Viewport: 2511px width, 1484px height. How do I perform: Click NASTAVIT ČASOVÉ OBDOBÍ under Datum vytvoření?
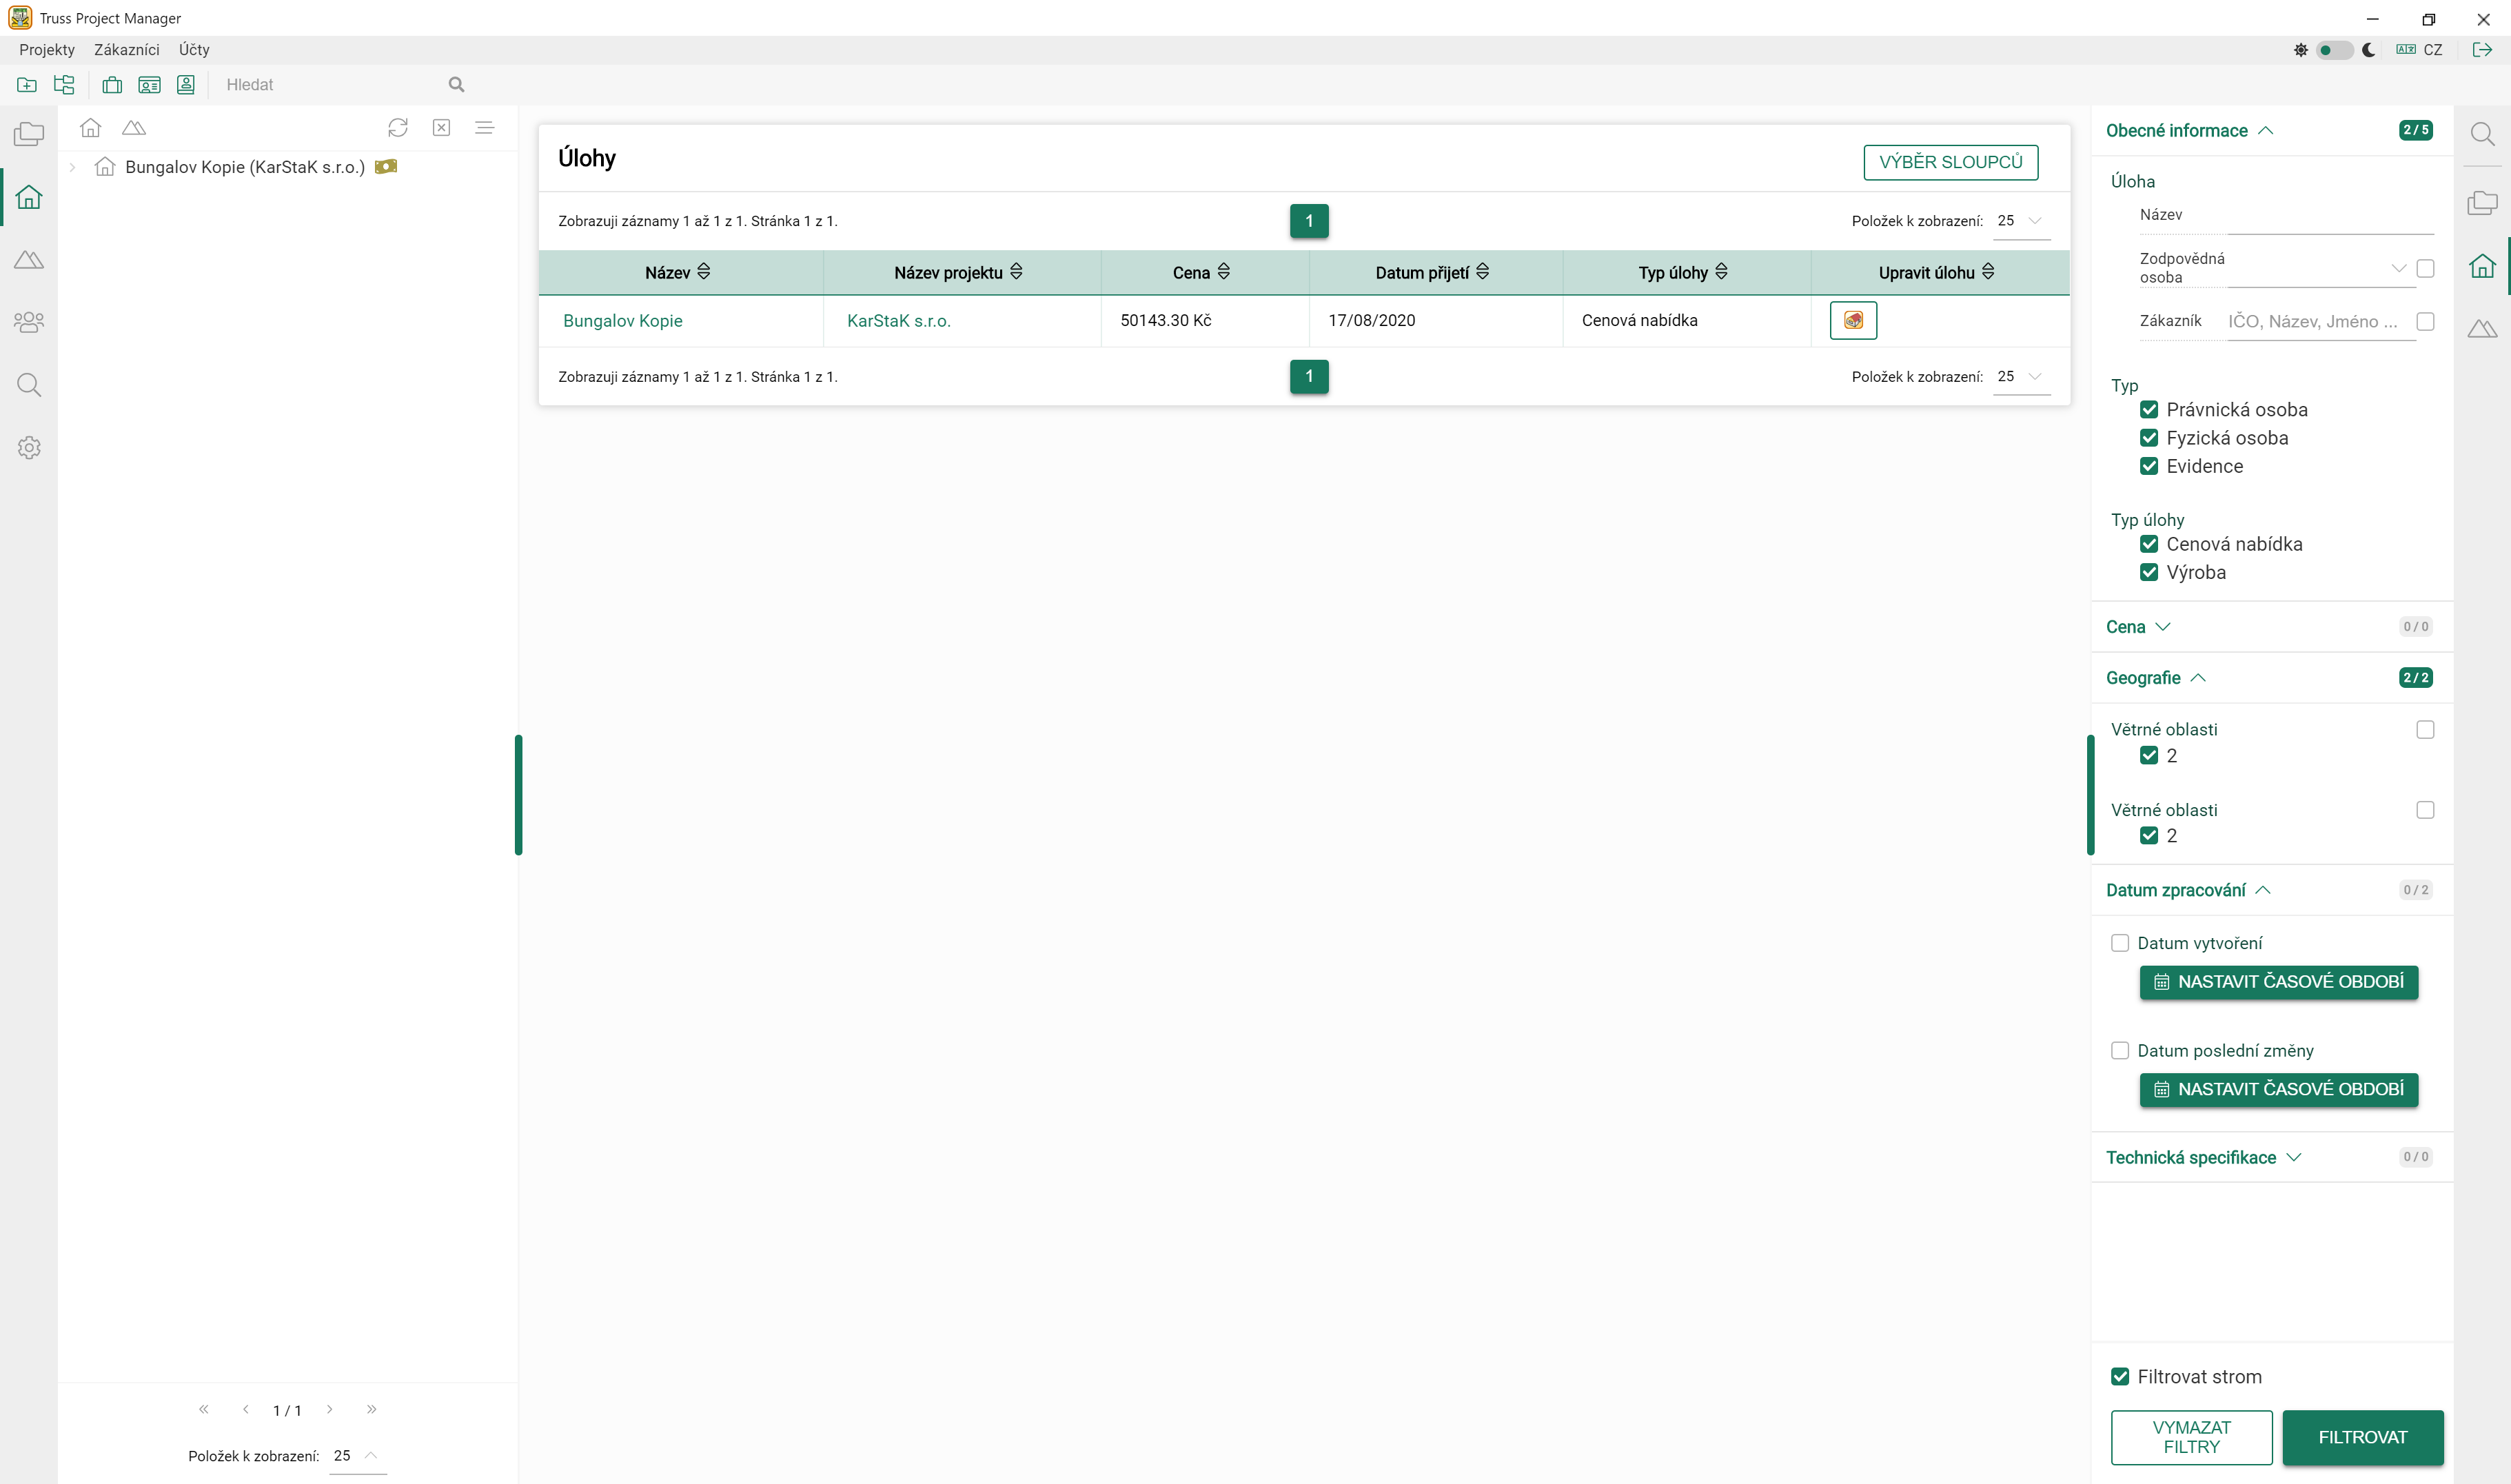click(x=2279, y=982)
